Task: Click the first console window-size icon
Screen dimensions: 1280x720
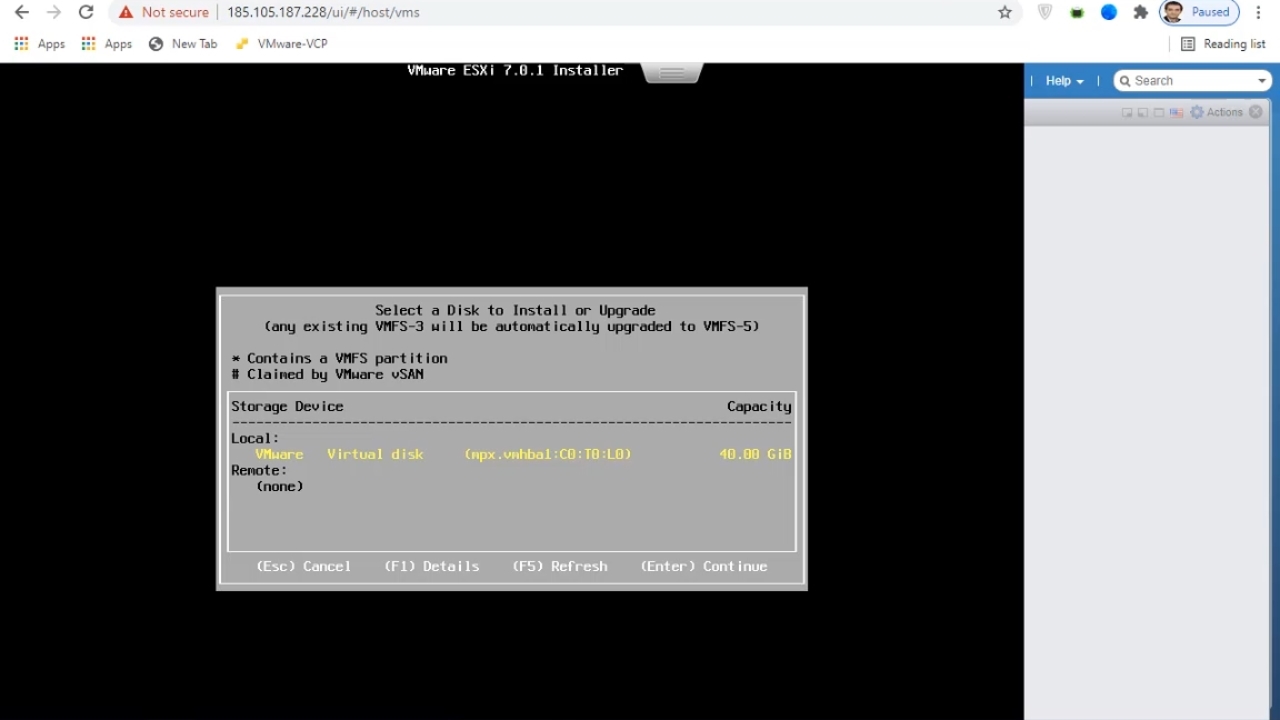Action: point(1127,113)
